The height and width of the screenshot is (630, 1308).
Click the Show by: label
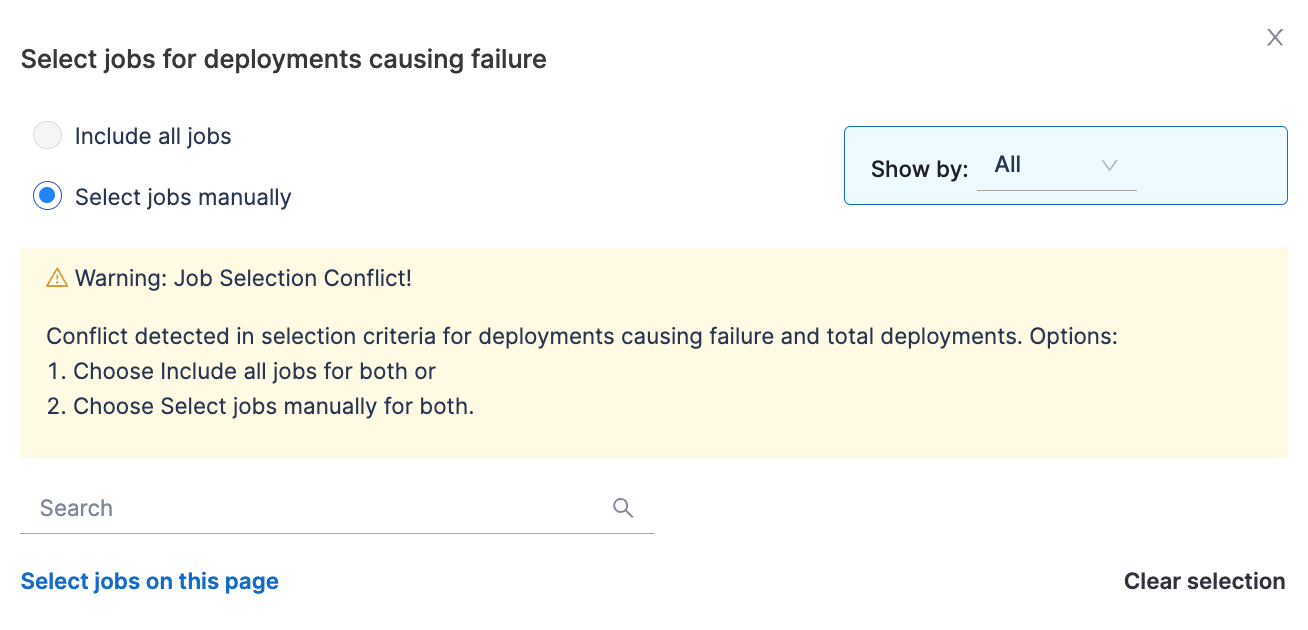point(919,169)
